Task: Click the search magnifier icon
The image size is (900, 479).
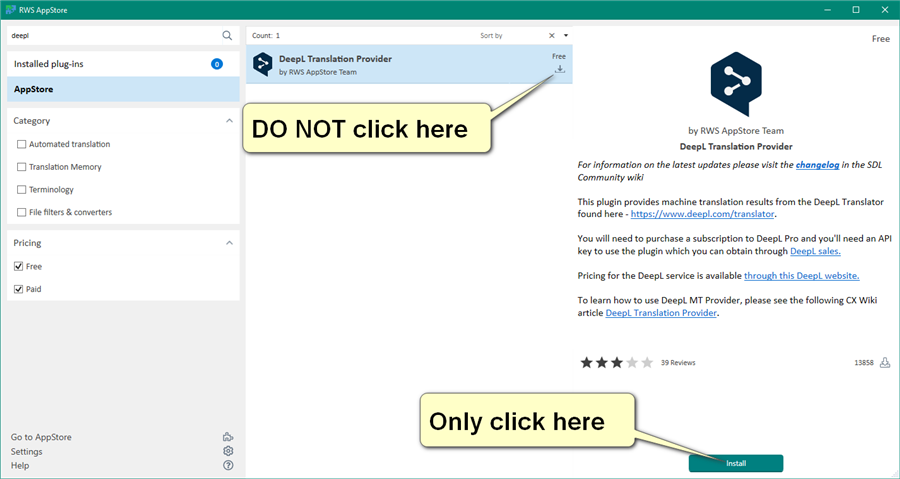Action: click(227, 35)
